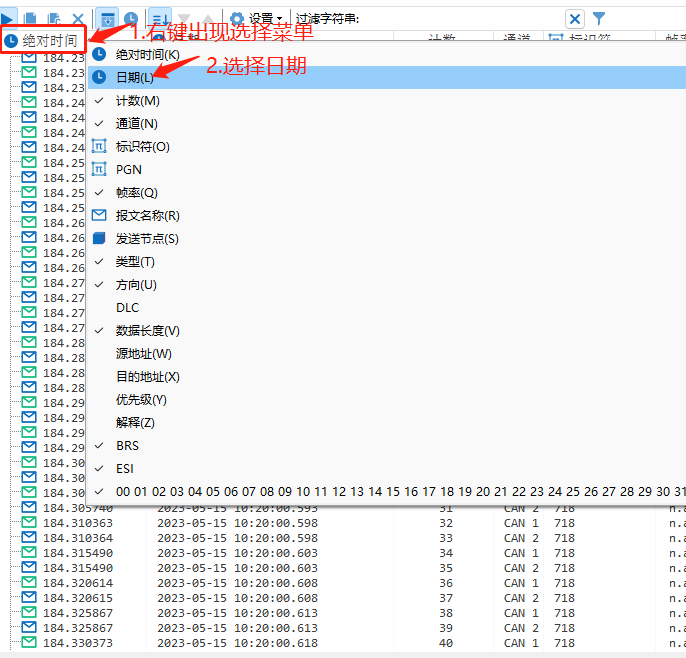Click envelope icon beside 报文名称(R)
Viewport: 686px width, 658px height.
(99, 215)
